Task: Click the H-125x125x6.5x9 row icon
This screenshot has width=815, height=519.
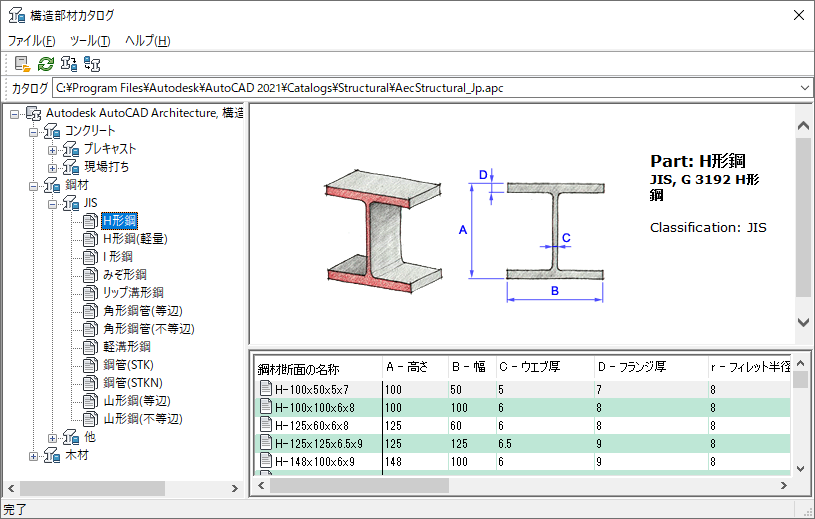Action: 266,442
